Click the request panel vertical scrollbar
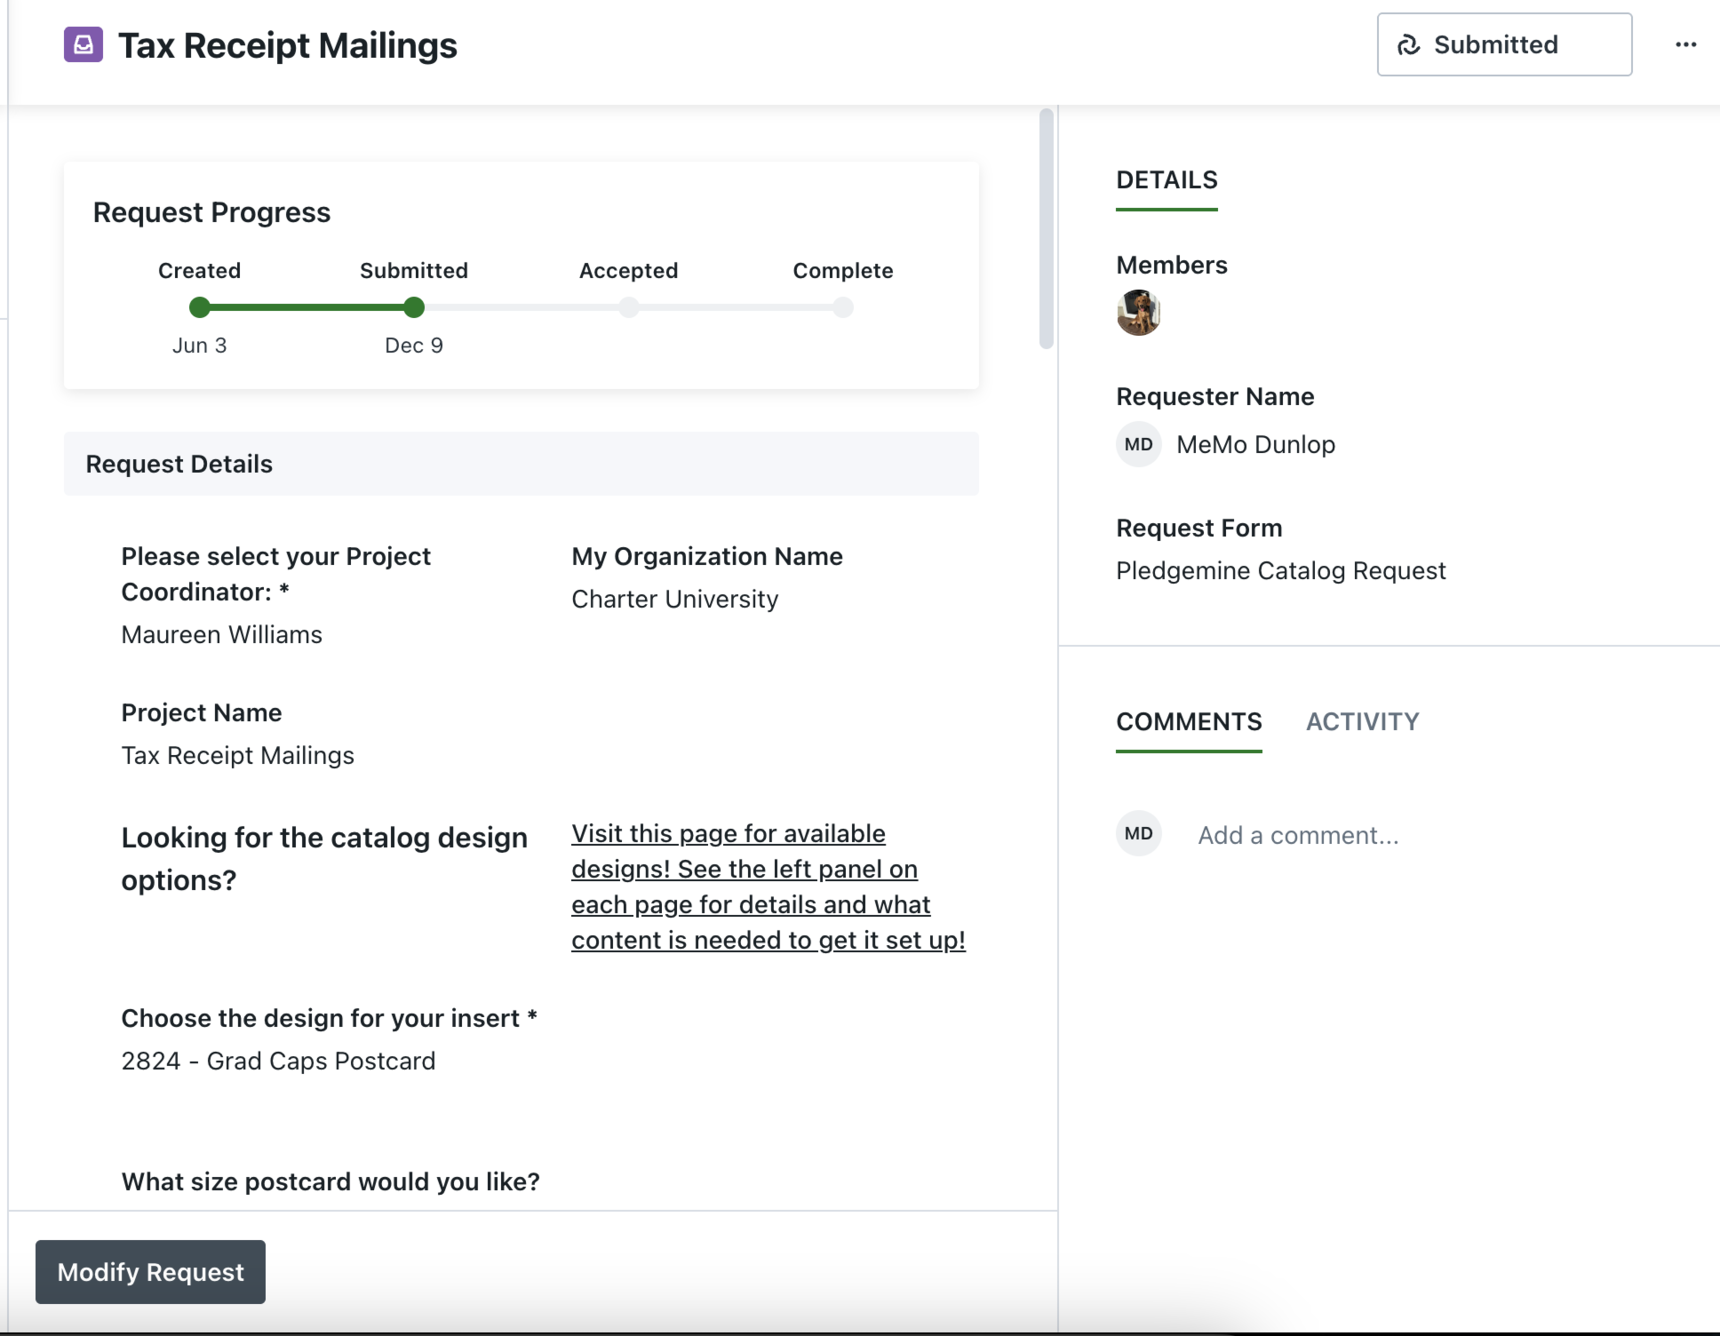This screenshot has height=1336, width=1720. (1046, 229)
